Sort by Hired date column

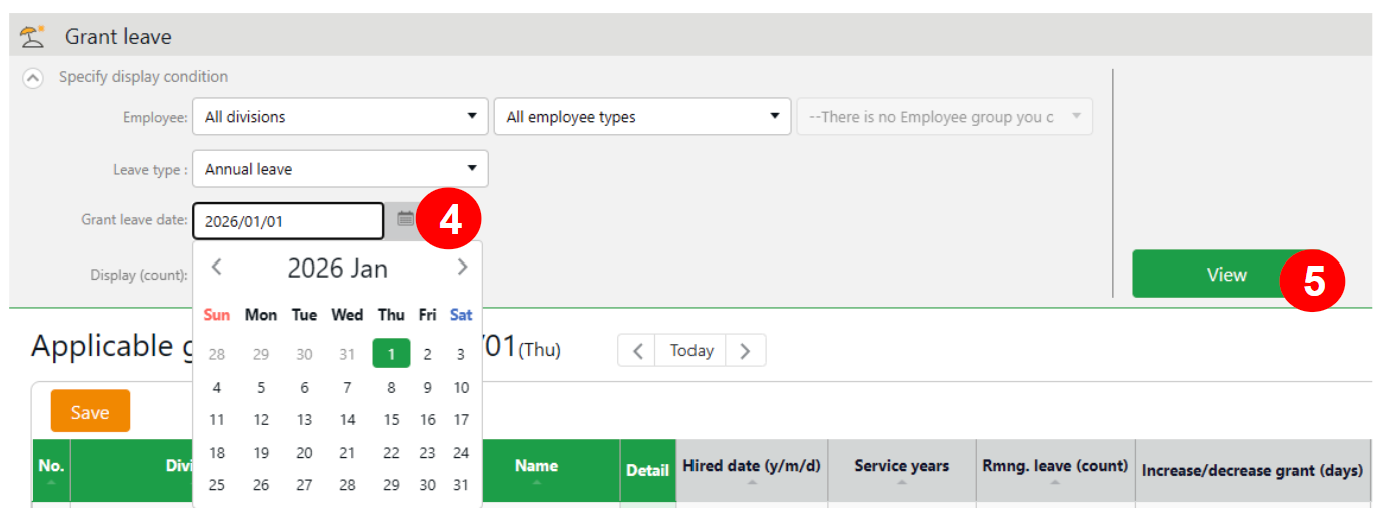coord(751,470)
